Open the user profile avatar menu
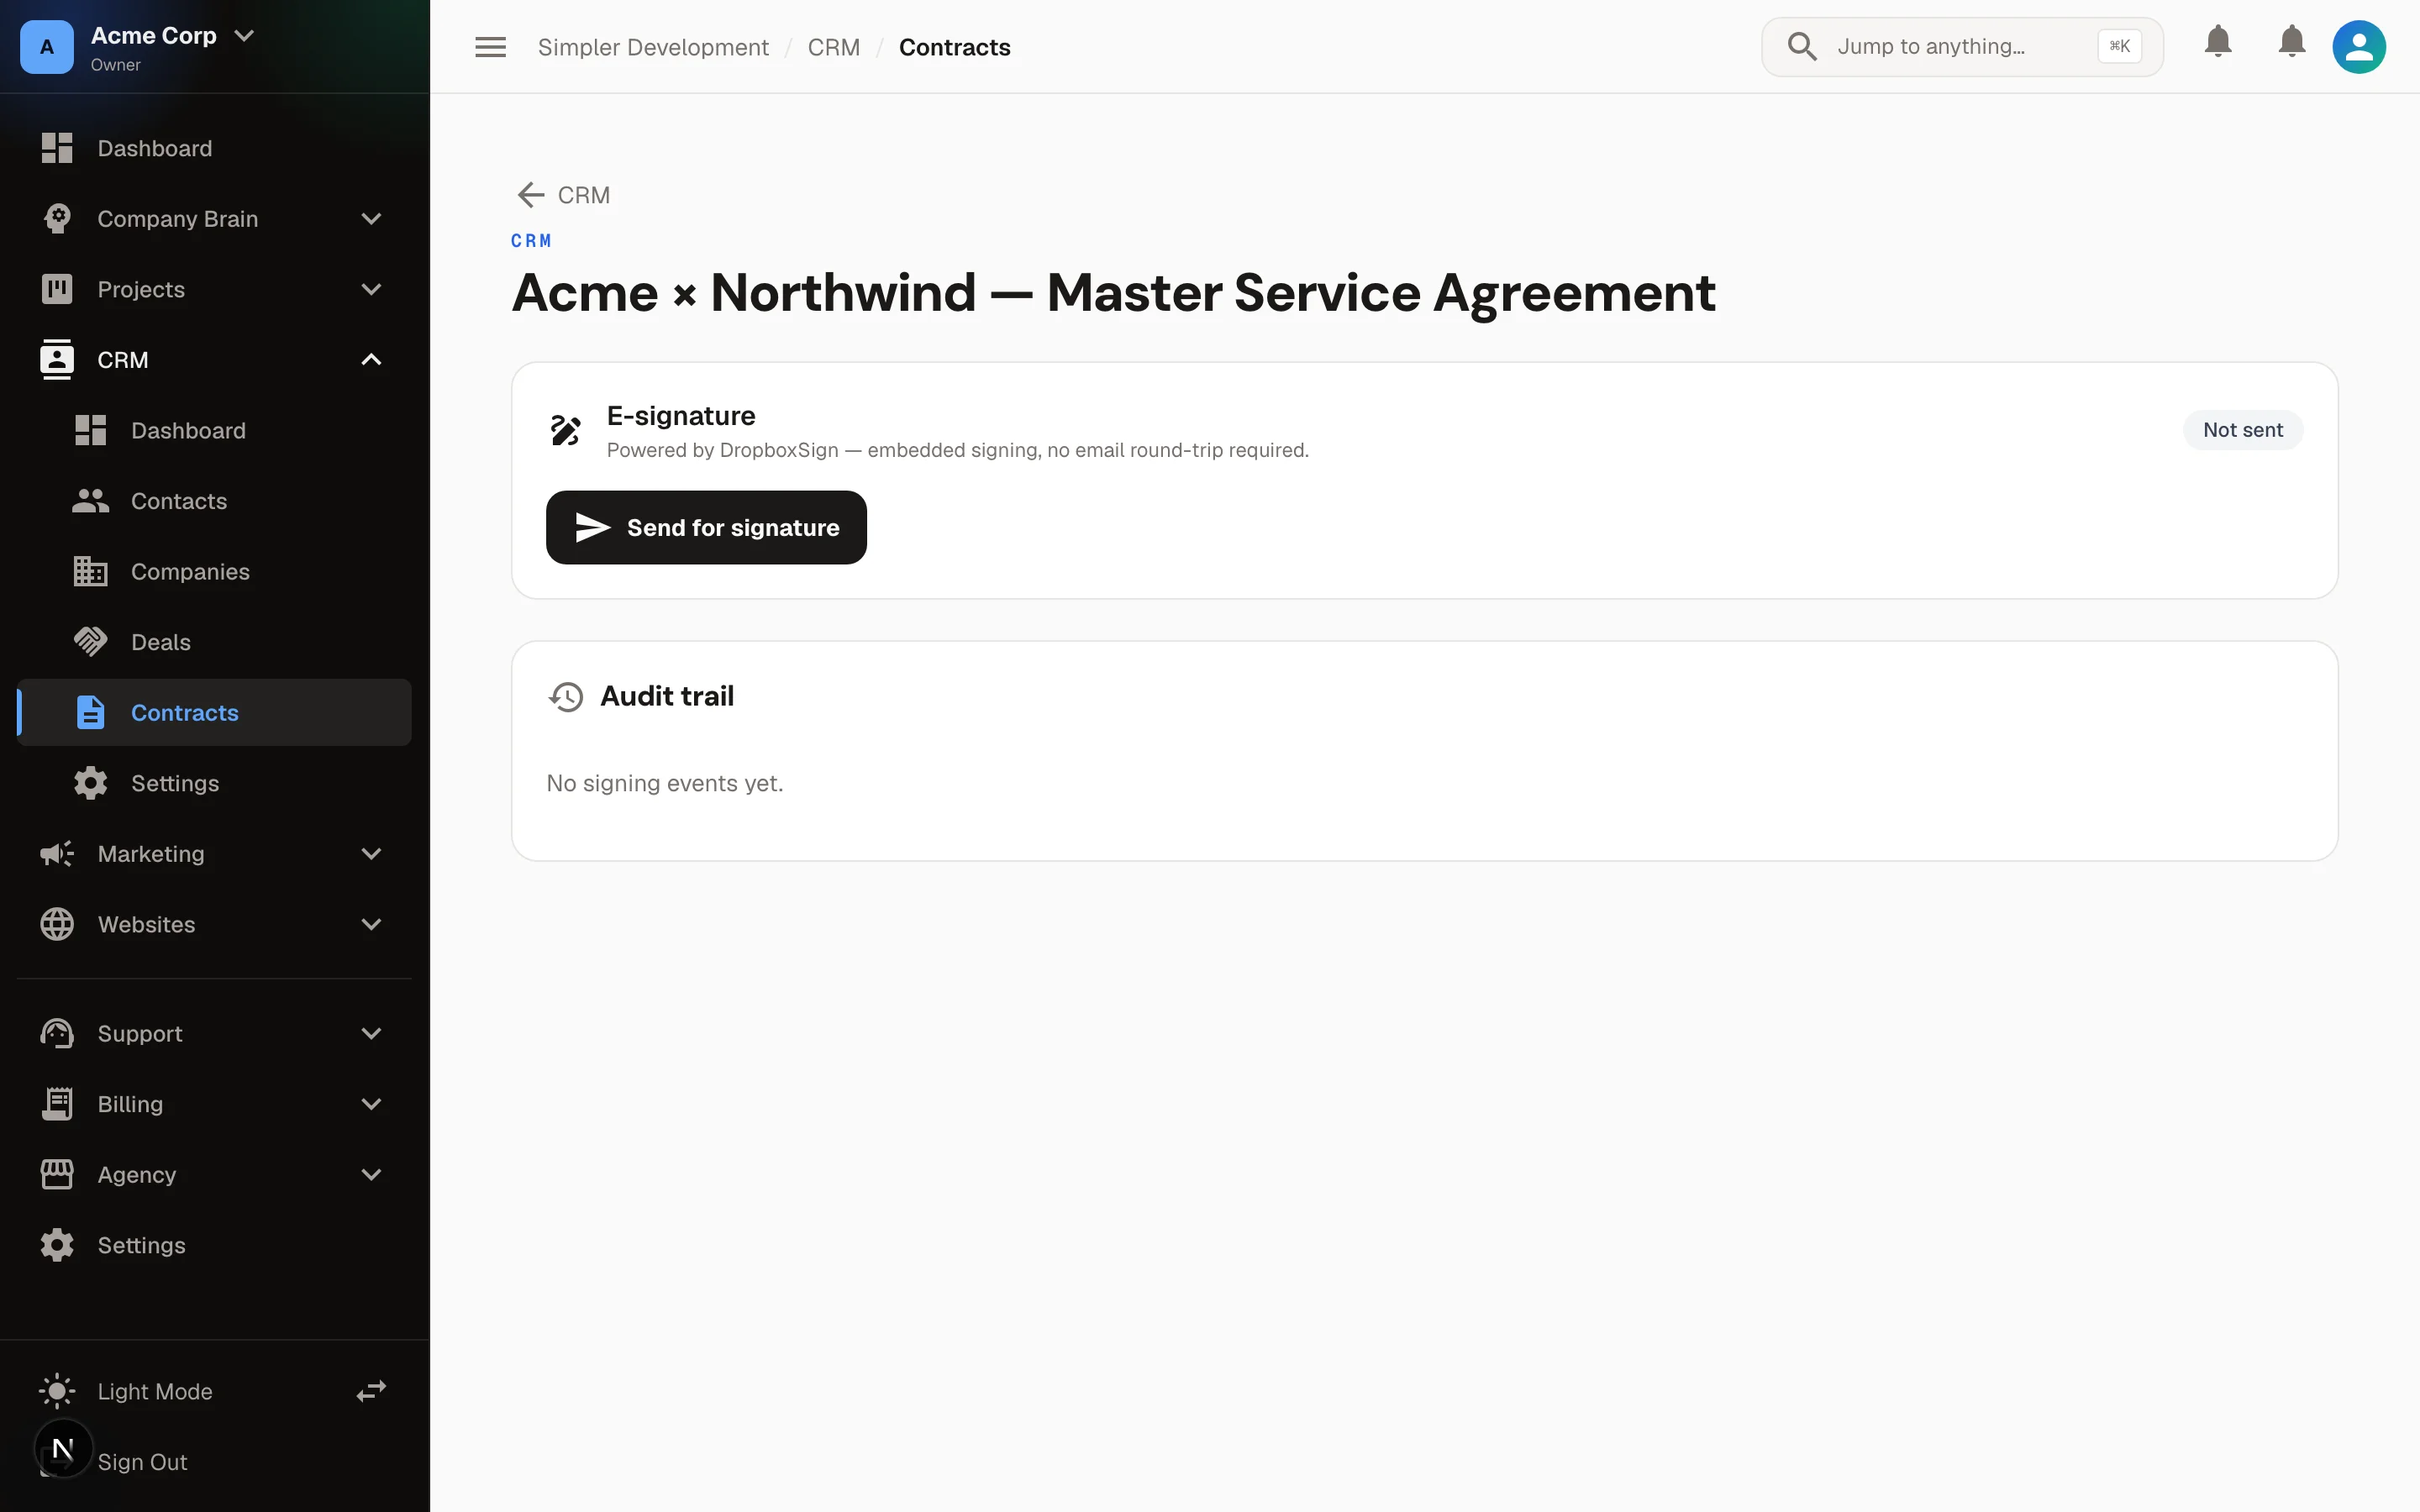This screenshot has height=1512, width=2420. [2359, 47]
